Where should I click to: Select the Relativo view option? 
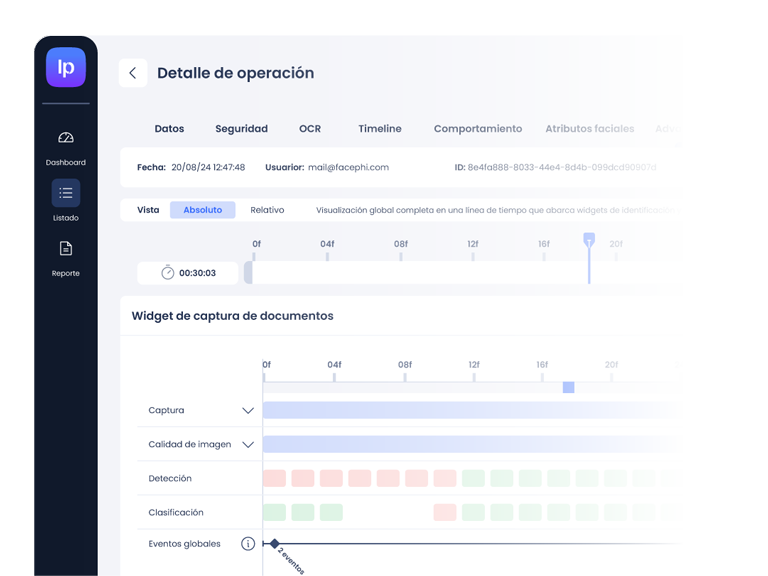pyautogui.click(x=267, y=210)
